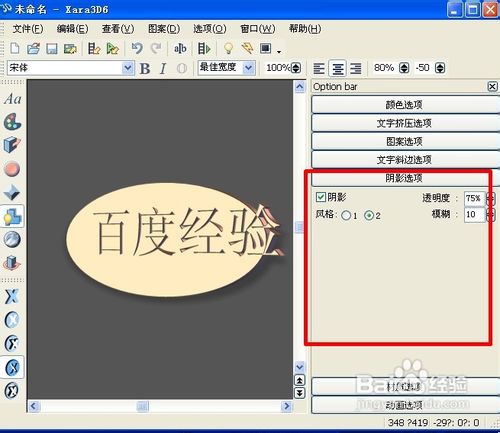This screenshot has width=500, height=433.
Task: Click the vertical scrollbar thumb of canvas
Action: pos(300,228)
